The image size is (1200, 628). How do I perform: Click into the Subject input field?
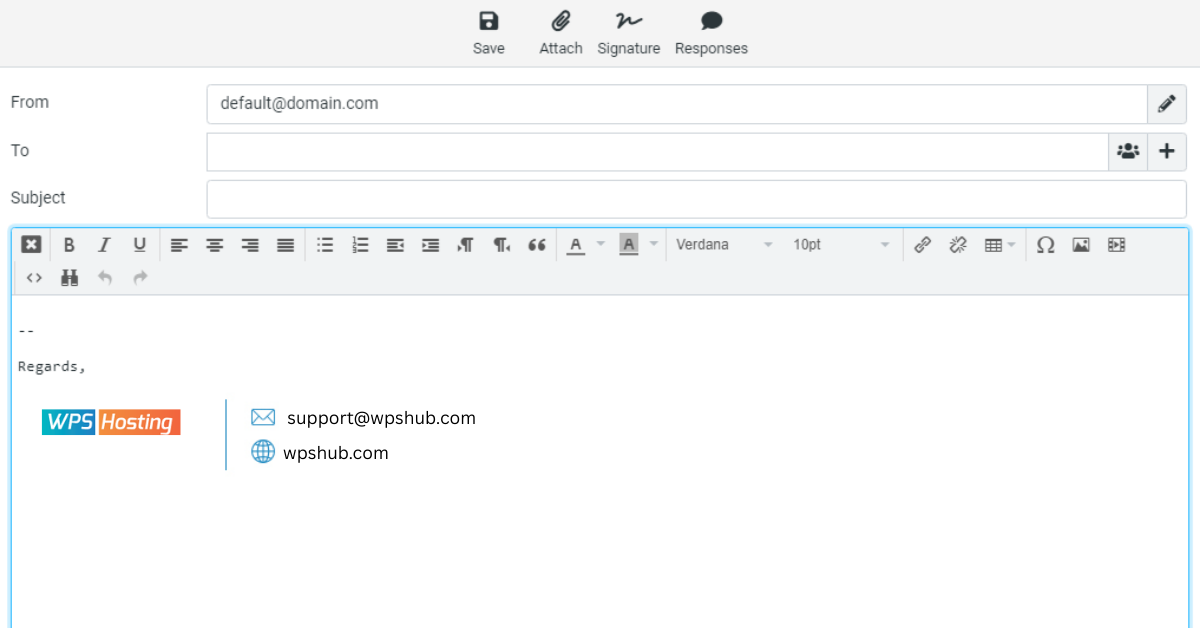click(x=696, y=199)
